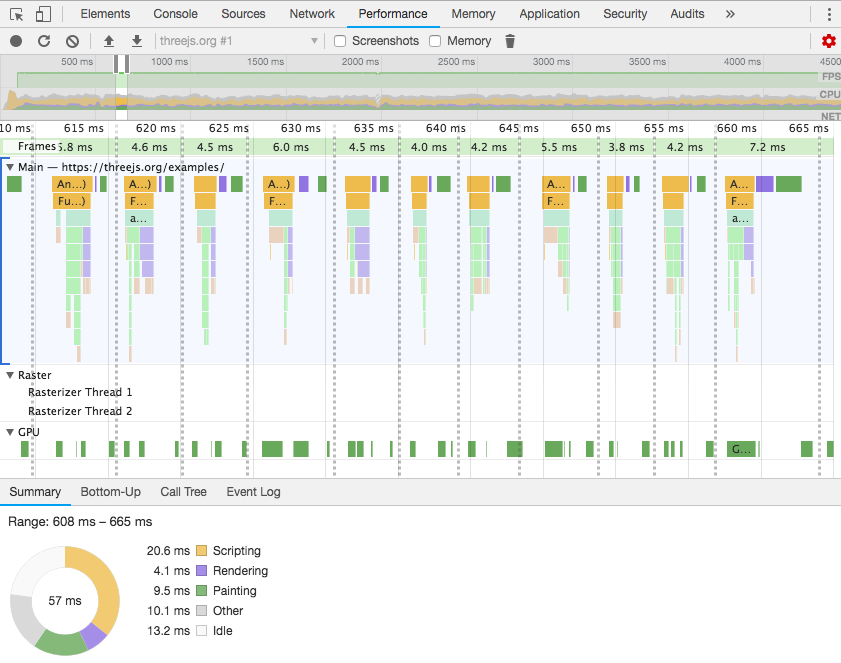The image size is (841, 663).
Task: Collapse the Main thread section
Action: click(10, 167)
